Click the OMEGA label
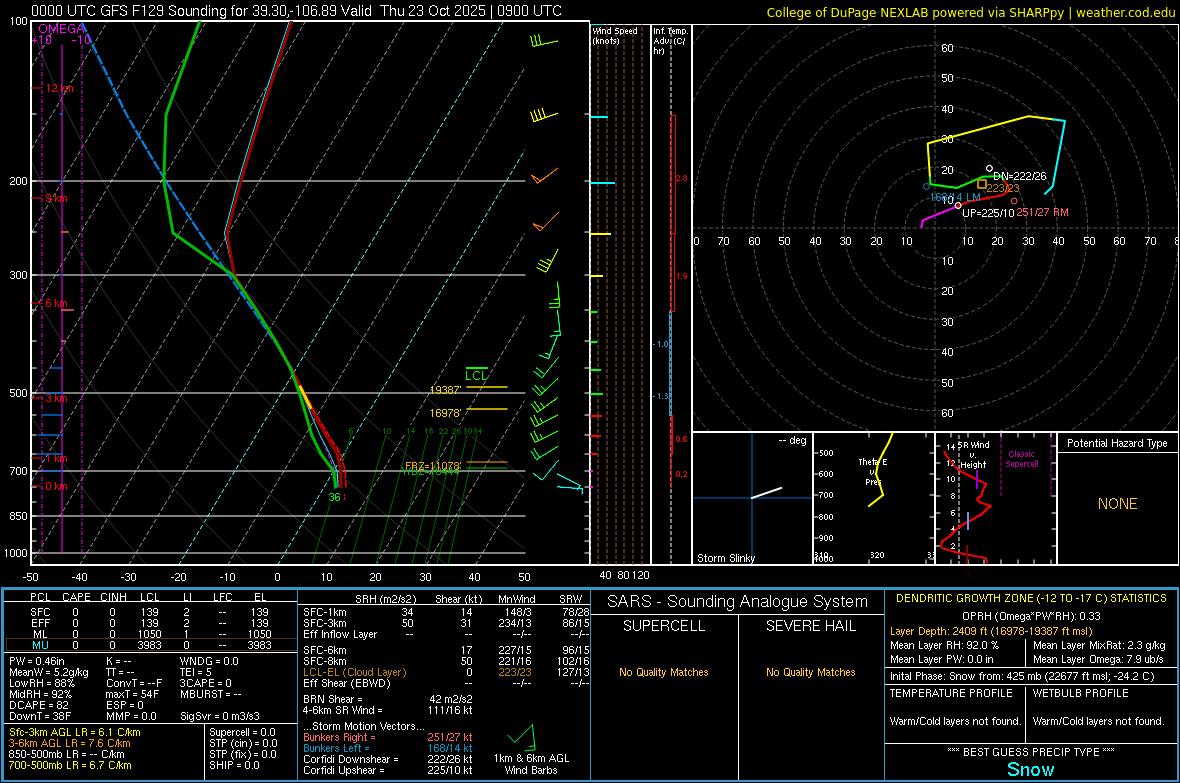 coord(62,29)
